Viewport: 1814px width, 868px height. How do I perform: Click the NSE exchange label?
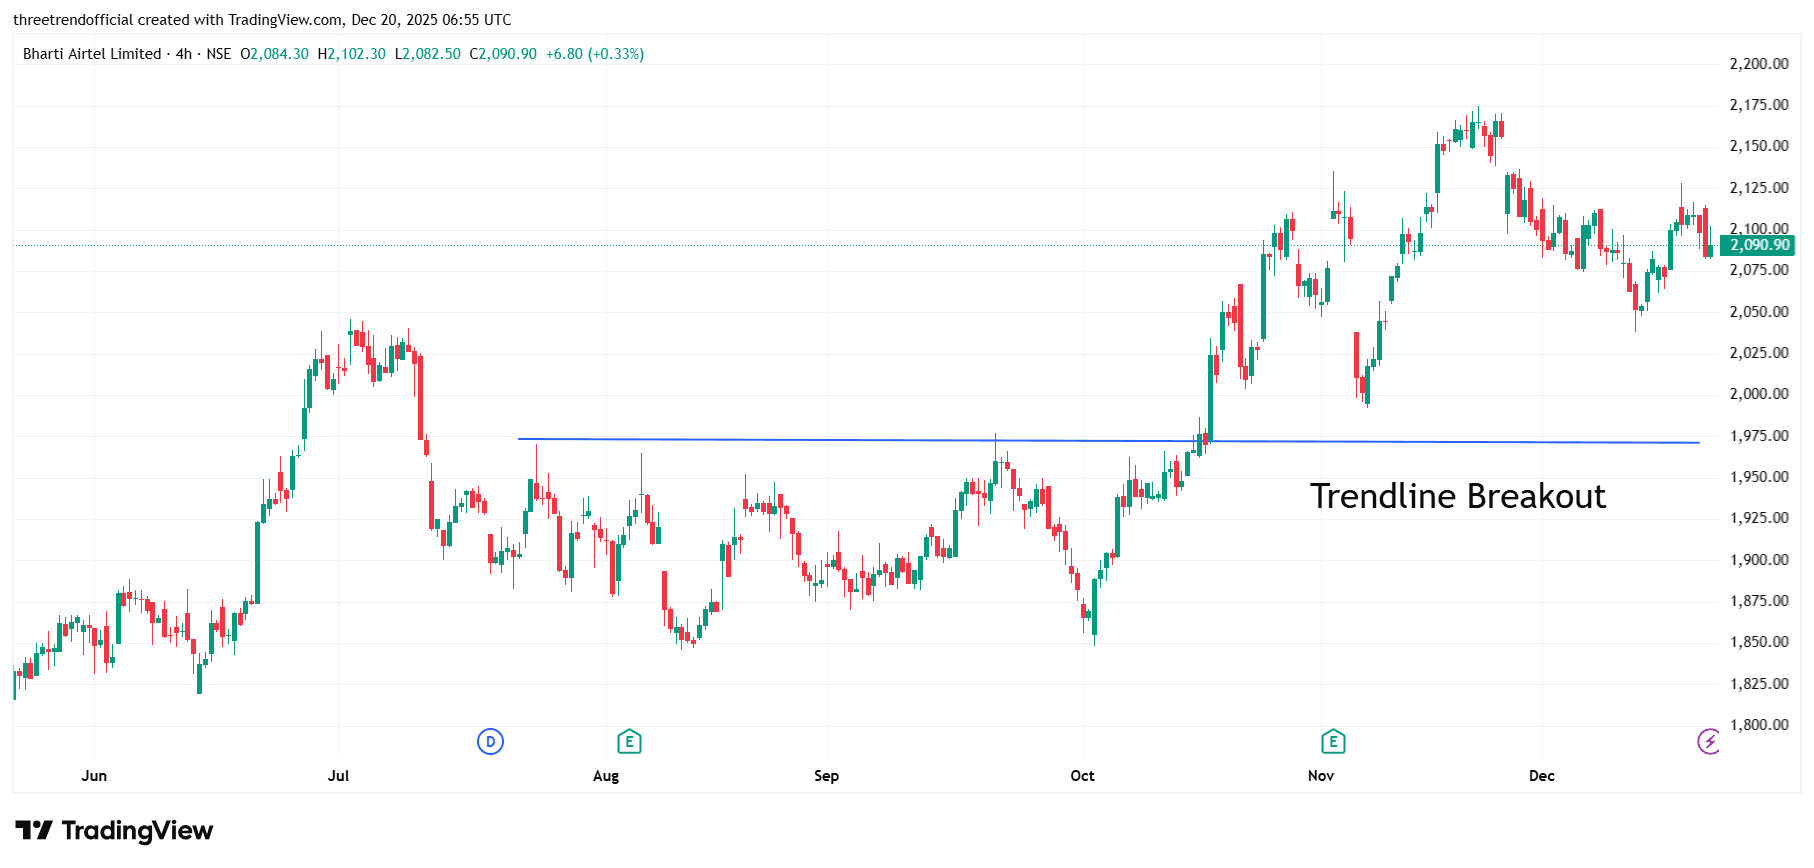click(x=219, y=54)
